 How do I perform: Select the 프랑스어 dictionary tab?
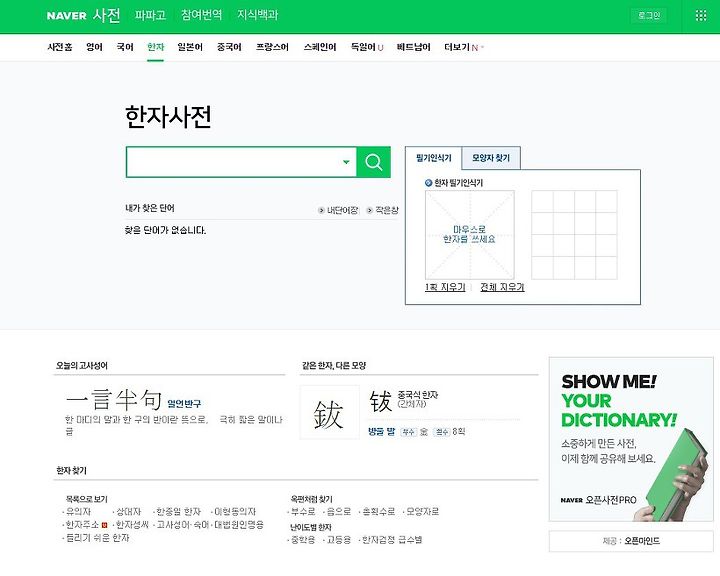pos(272,47)
